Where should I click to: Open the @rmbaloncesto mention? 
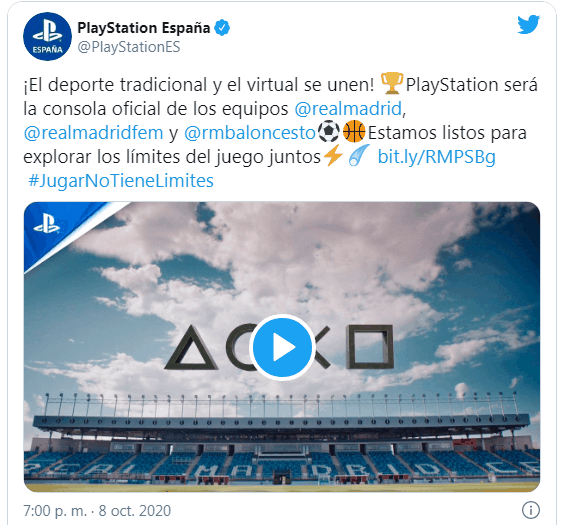250,133
